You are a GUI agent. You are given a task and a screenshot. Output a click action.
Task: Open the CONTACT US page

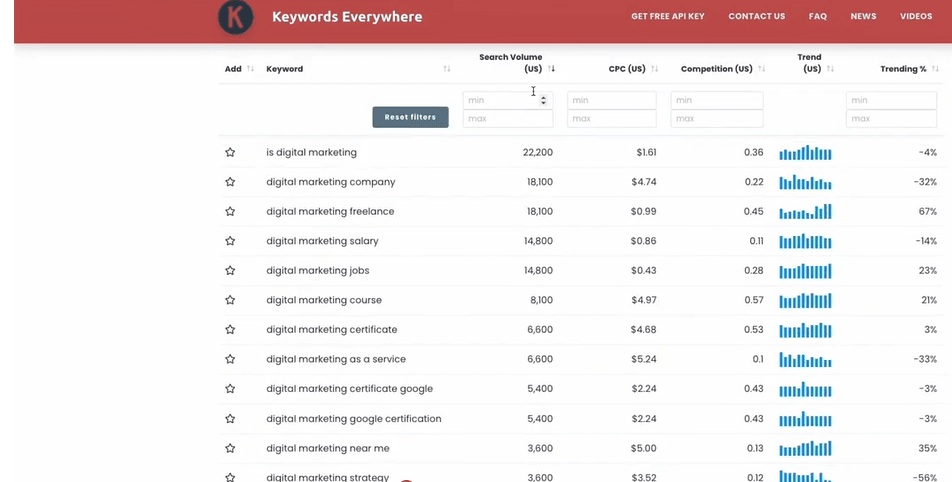pos(756,16)
